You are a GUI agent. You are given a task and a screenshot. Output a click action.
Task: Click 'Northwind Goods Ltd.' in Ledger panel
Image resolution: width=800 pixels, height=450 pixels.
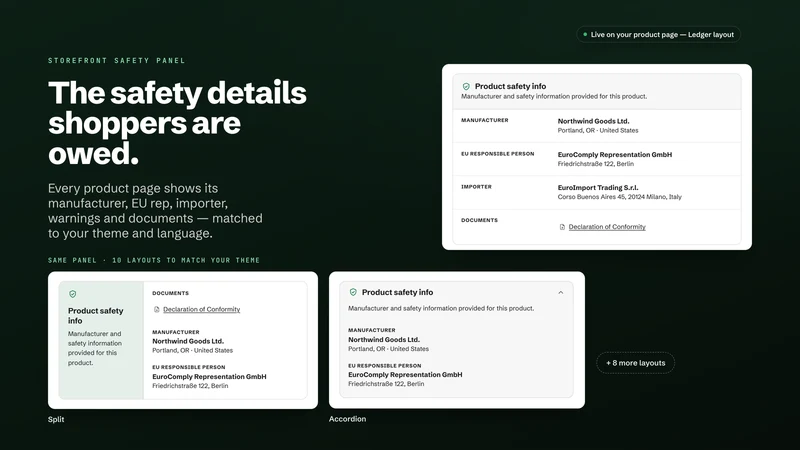pyautogui.click(x=593, y=121)
